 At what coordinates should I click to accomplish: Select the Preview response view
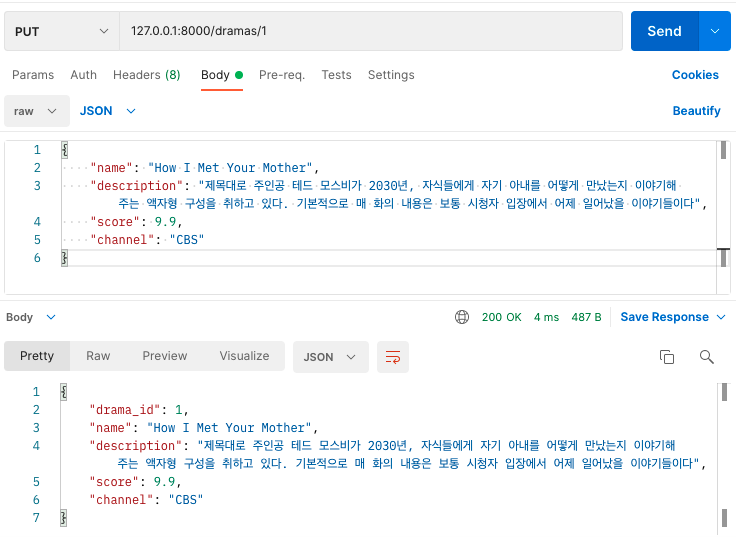[165, 356]
